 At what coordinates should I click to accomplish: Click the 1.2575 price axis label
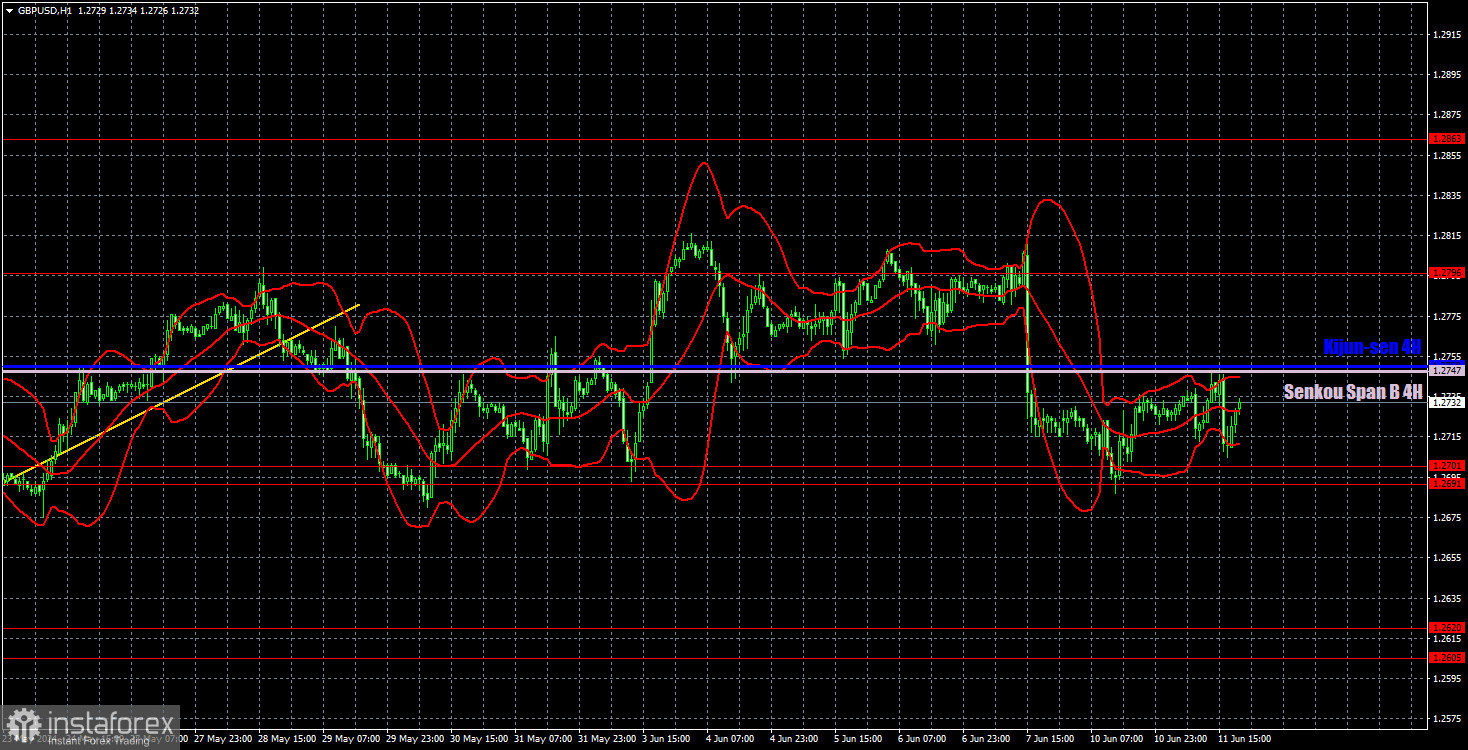[x=1447, y=718]
